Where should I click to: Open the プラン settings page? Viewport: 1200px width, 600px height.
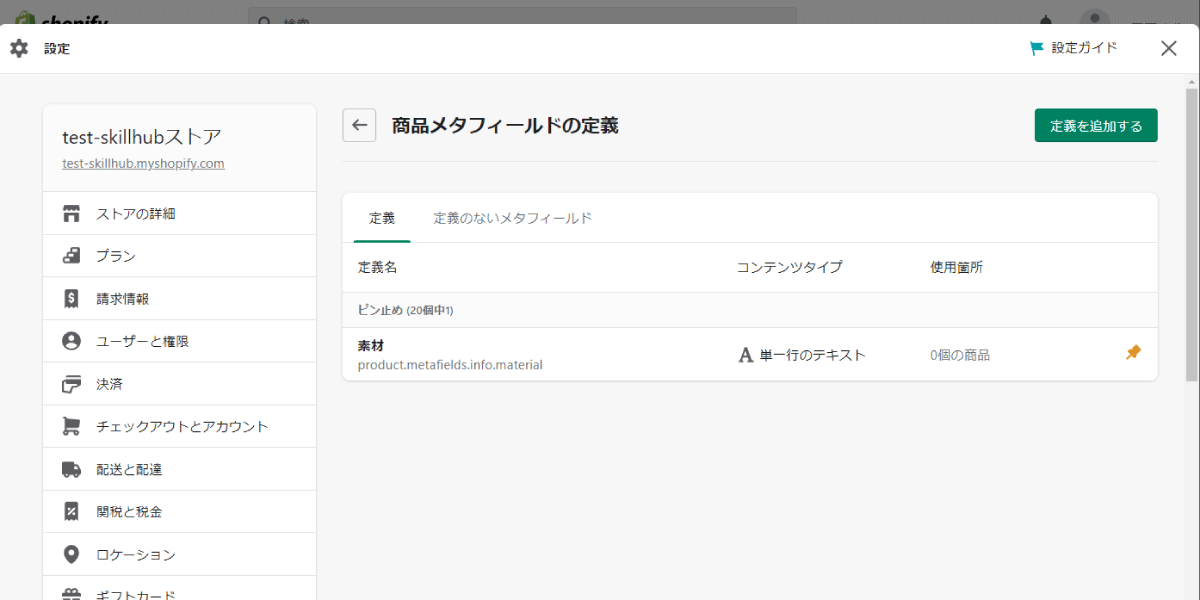(179, 256)
